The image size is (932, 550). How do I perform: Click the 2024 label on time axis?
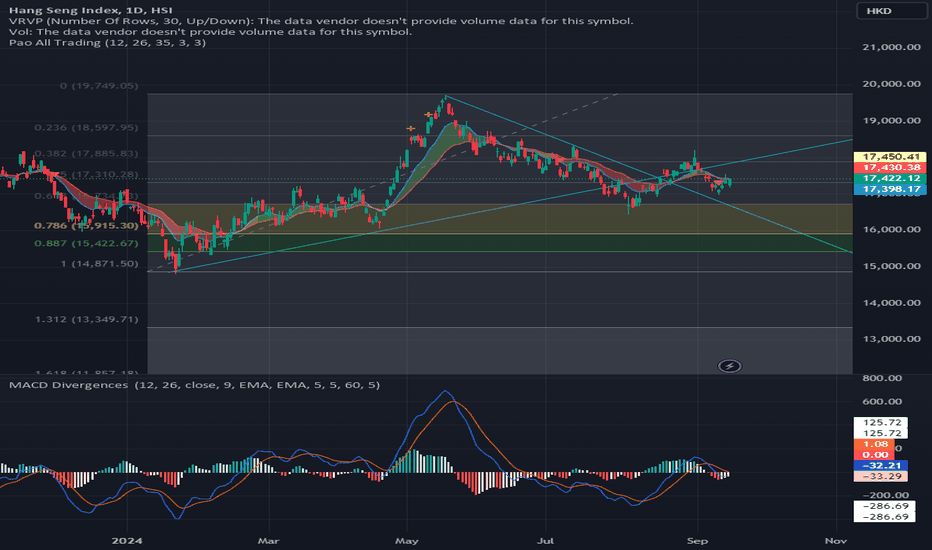[x=127, y=540]
